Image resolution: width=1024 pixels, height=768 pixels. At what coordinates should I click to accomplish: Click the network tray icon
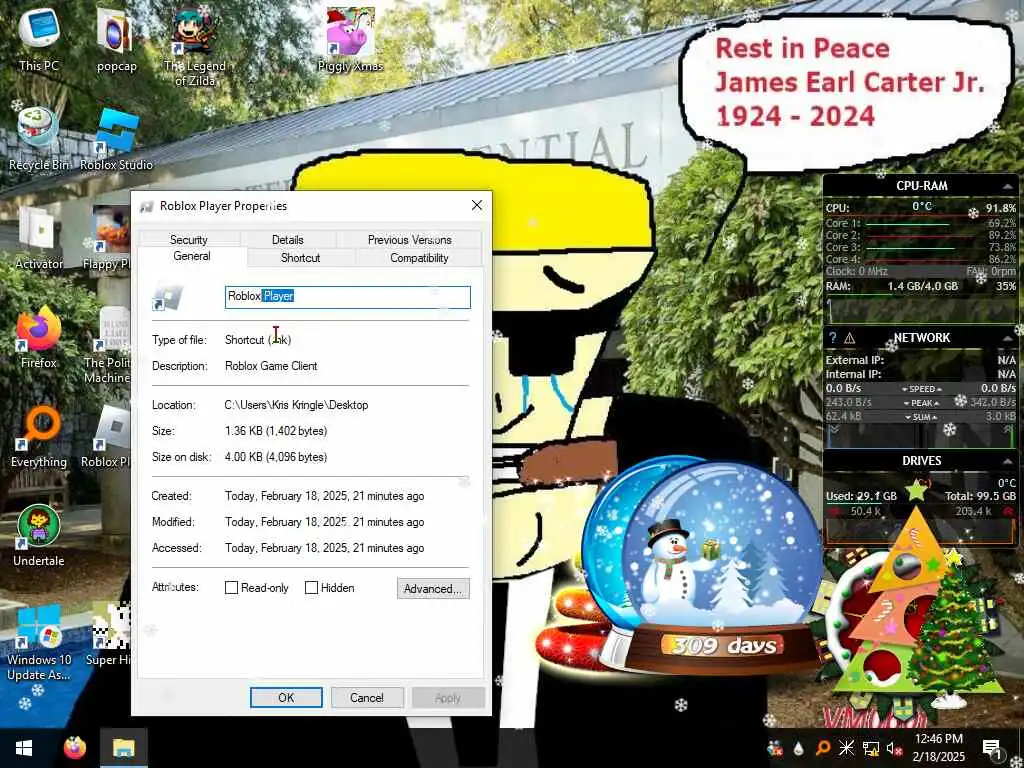click(x=871, y=748)
